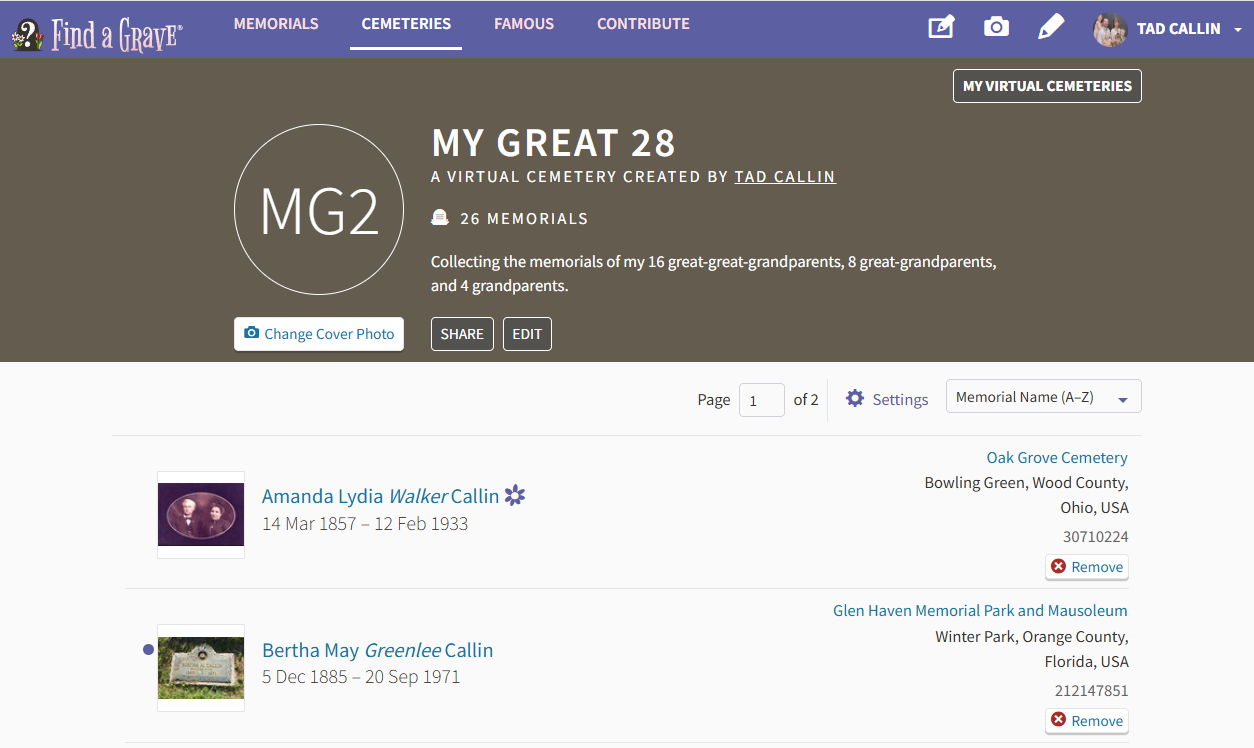
Task: Open the Famous navigation tab
Action: 524,24
